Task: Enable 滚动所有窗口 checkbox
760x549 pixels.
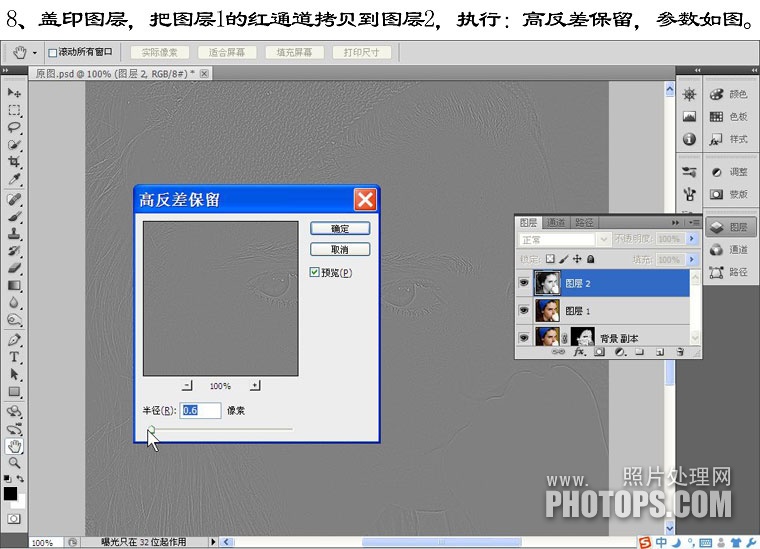Action: 52,52
